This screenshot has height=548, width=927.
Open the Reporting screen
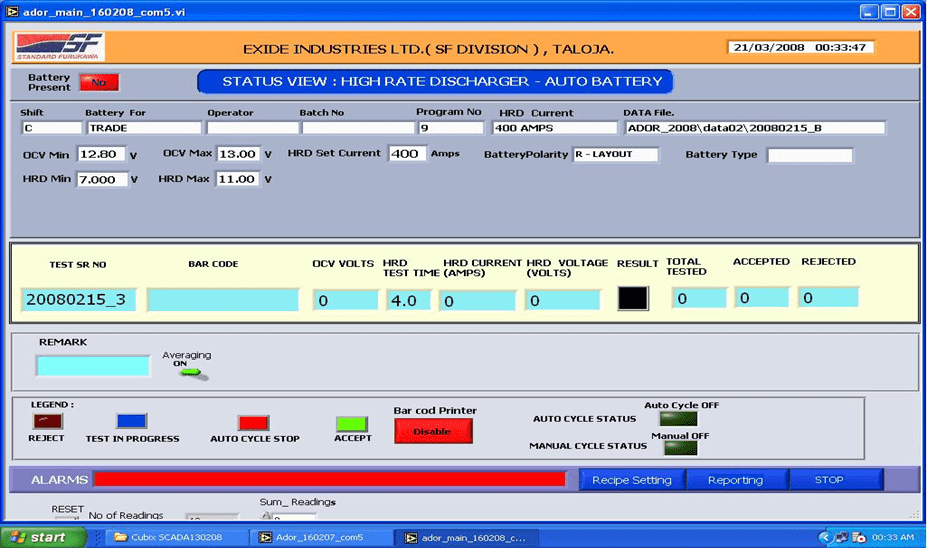click(736, 480)
